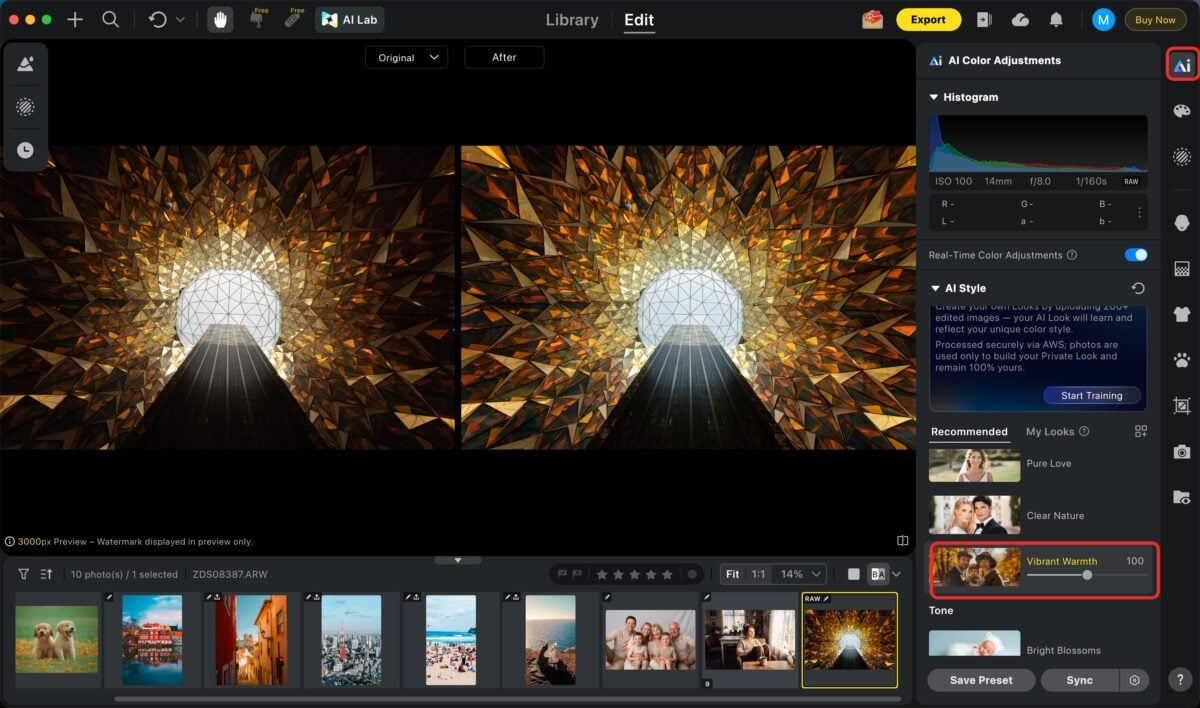The width and height of the screenshot is (1200, 708).
Task: Click the Start Training button
Action: pos(1091,396)
